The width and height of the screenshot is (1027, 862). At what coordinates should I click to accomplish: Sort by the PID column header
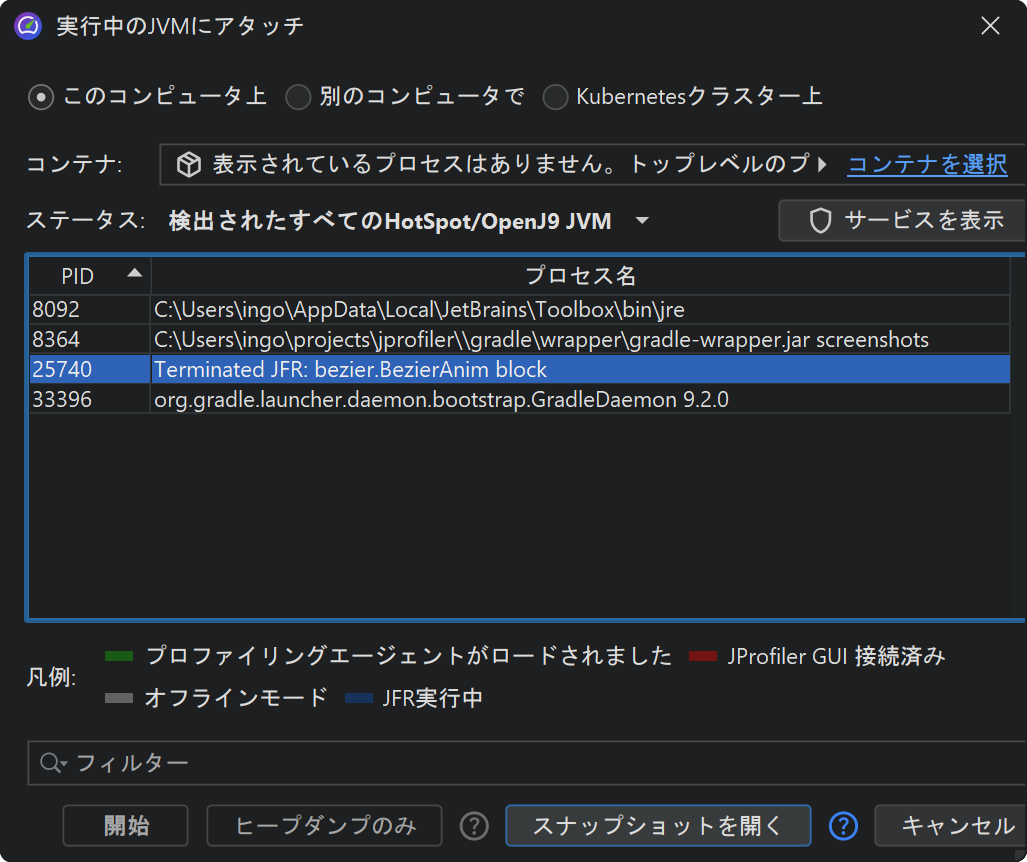[90, 276]
